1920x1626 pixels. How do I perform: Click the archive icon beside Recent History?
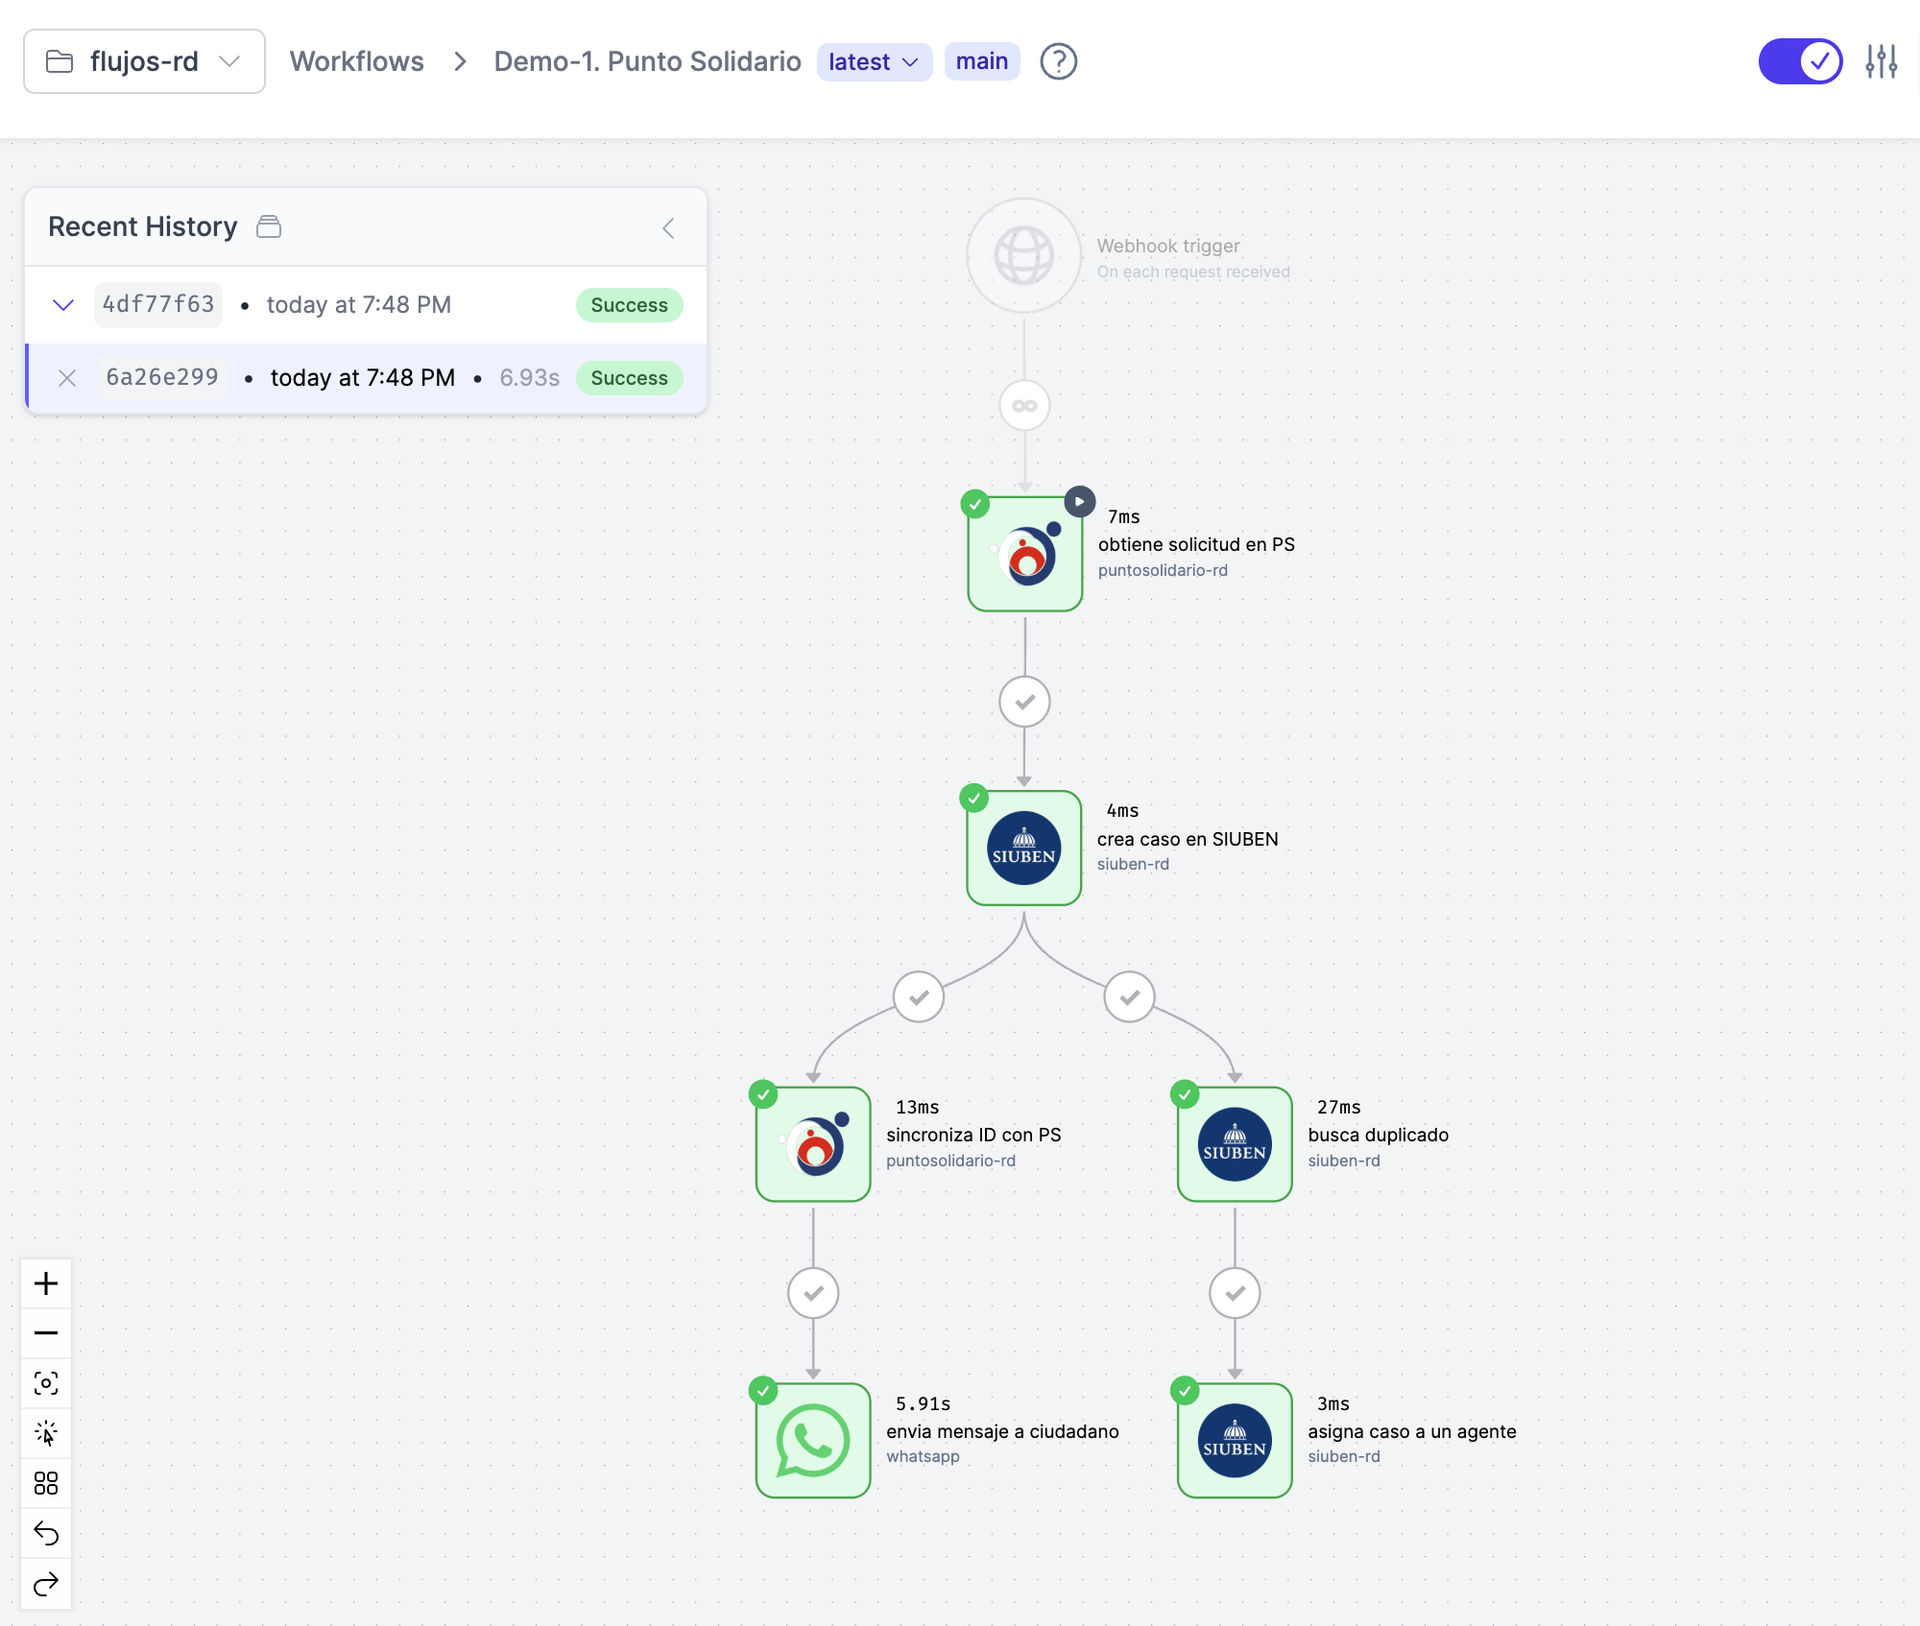pyautogui.click(x=268, y=227)
